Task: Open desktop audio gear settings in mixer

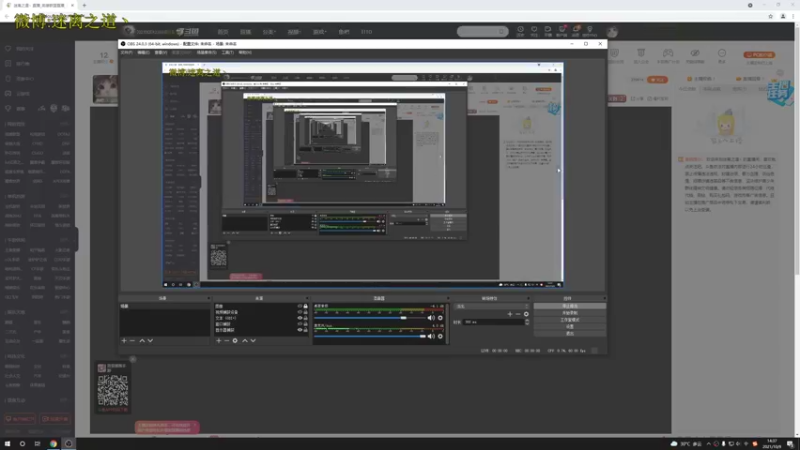Action: 440,318
